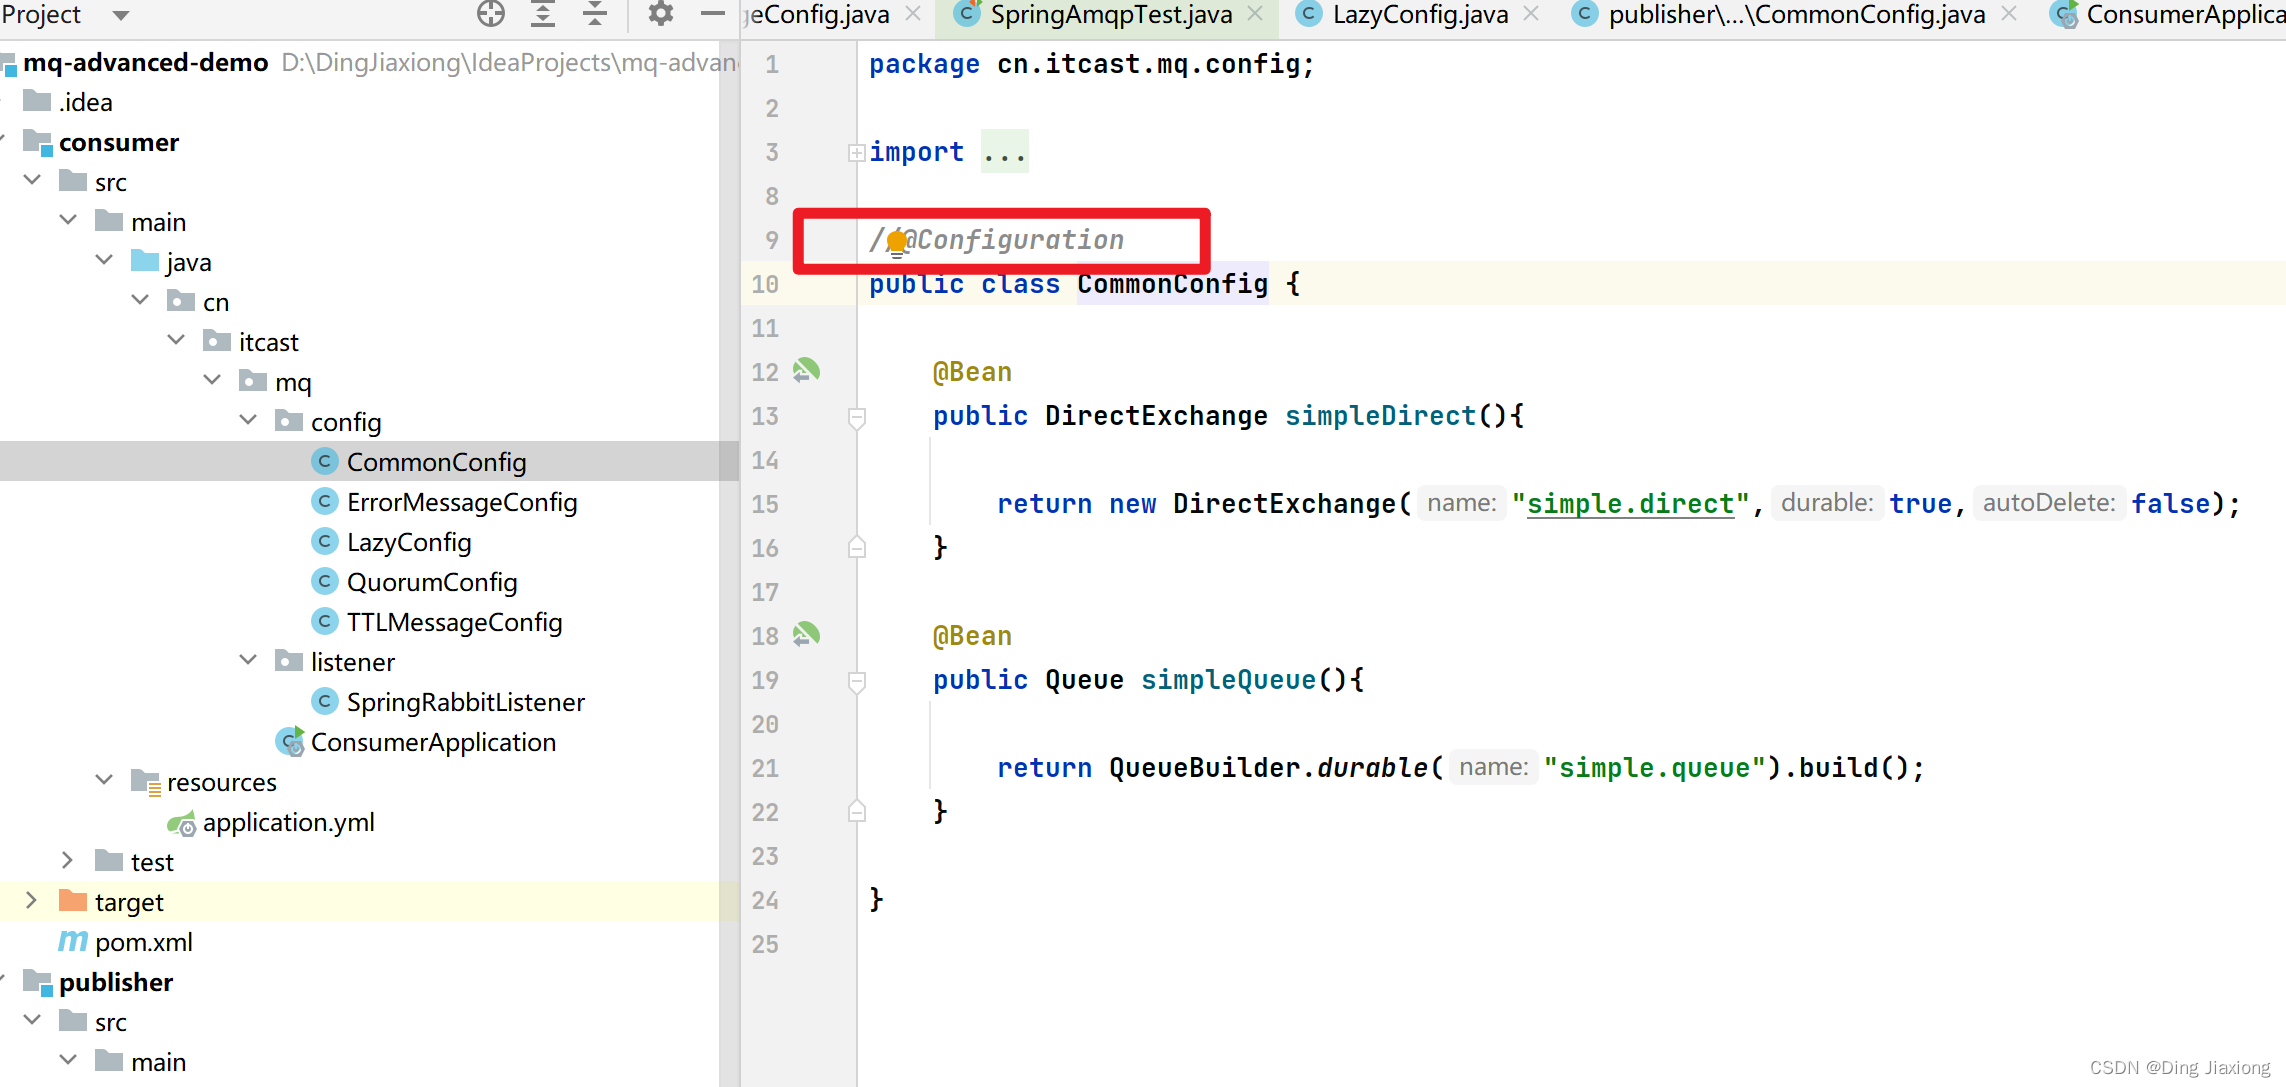Select SpringRabbitListener class in tree
The image size is (2286, 1087).
point(465,702)
